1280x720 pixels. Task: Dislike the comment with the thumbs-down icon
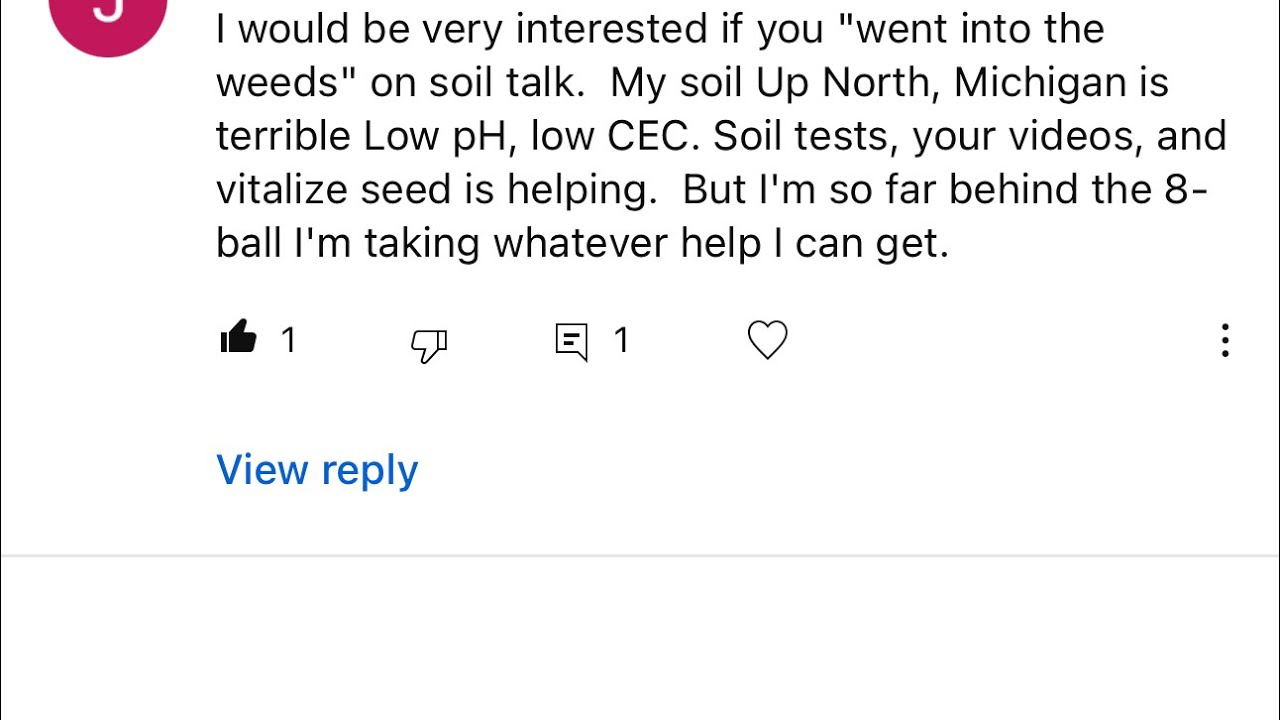pos(429,343)
